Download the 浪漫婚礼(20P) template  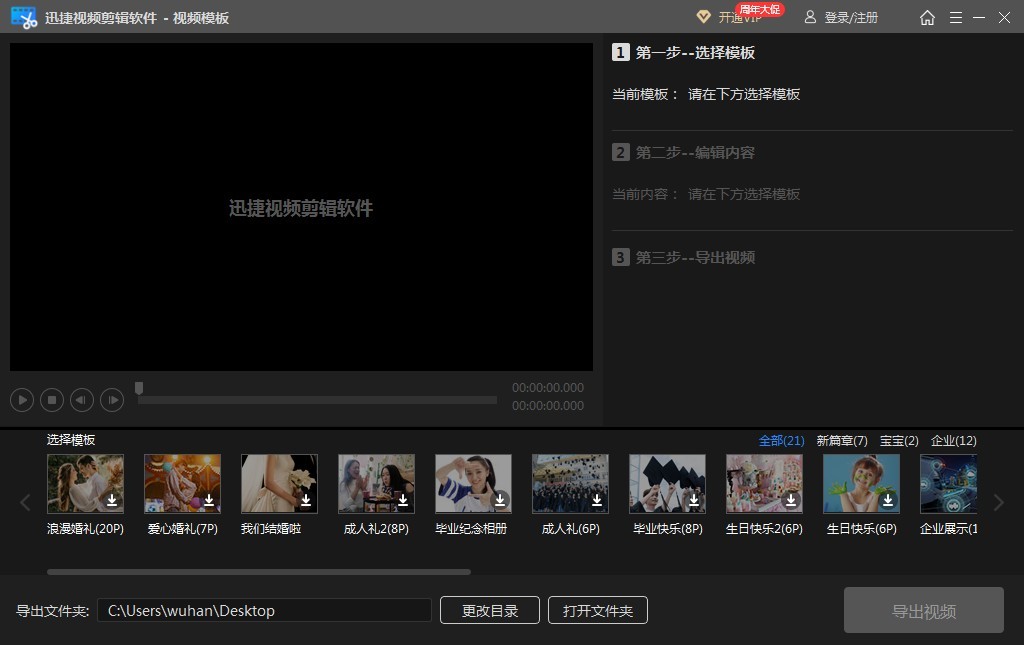coord(113,500)
